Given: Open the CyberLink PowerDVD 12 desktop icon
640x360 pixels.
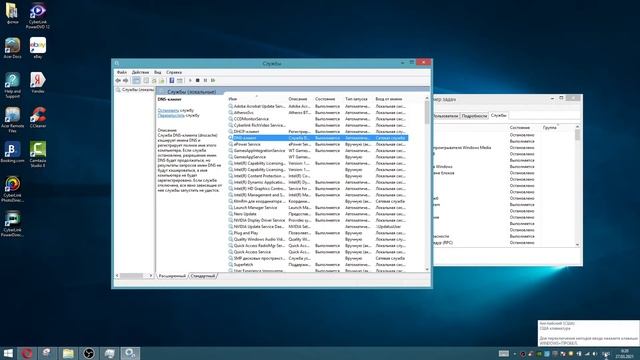Looking at the screenshot, I should (x=38, y=16).
